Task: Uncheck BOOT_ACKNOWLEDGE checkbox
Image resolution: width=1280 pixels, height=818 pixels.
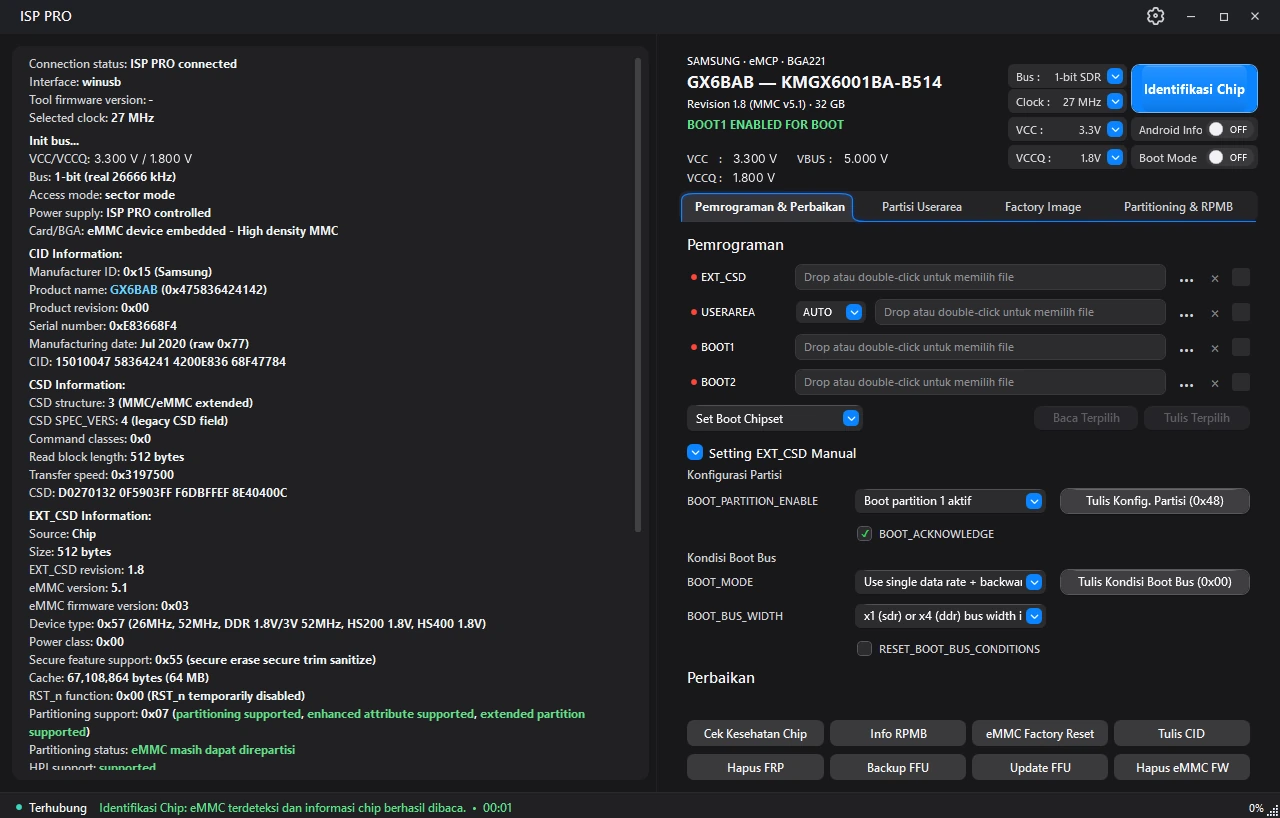Action: point(865,534)
